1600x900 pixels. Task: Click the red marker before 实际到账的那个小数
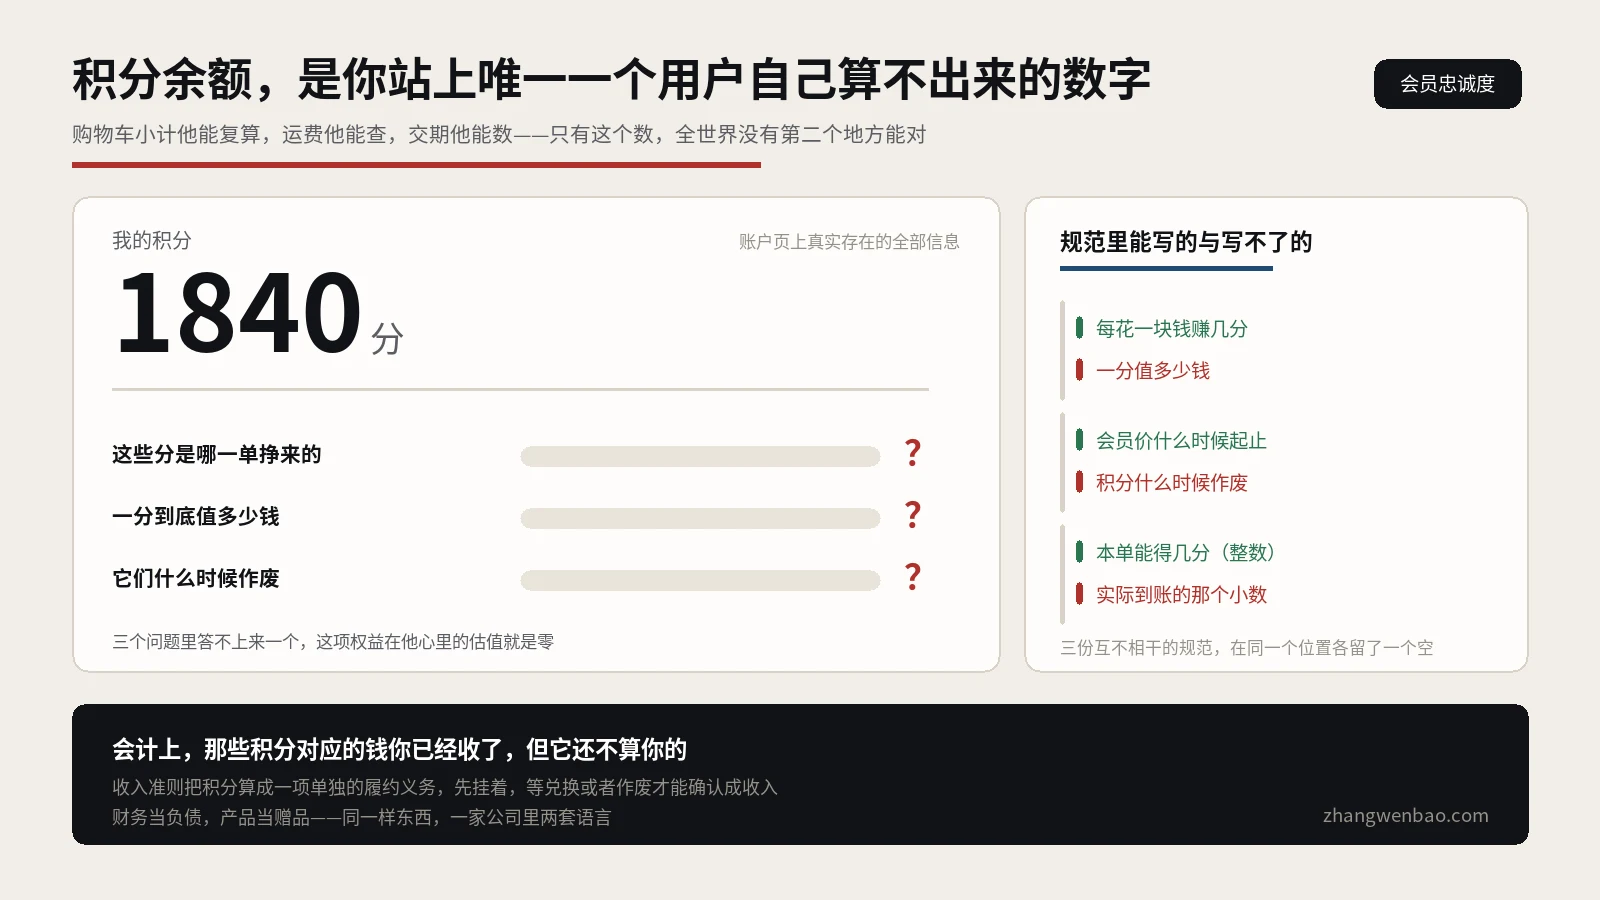tap(1079, 593)
